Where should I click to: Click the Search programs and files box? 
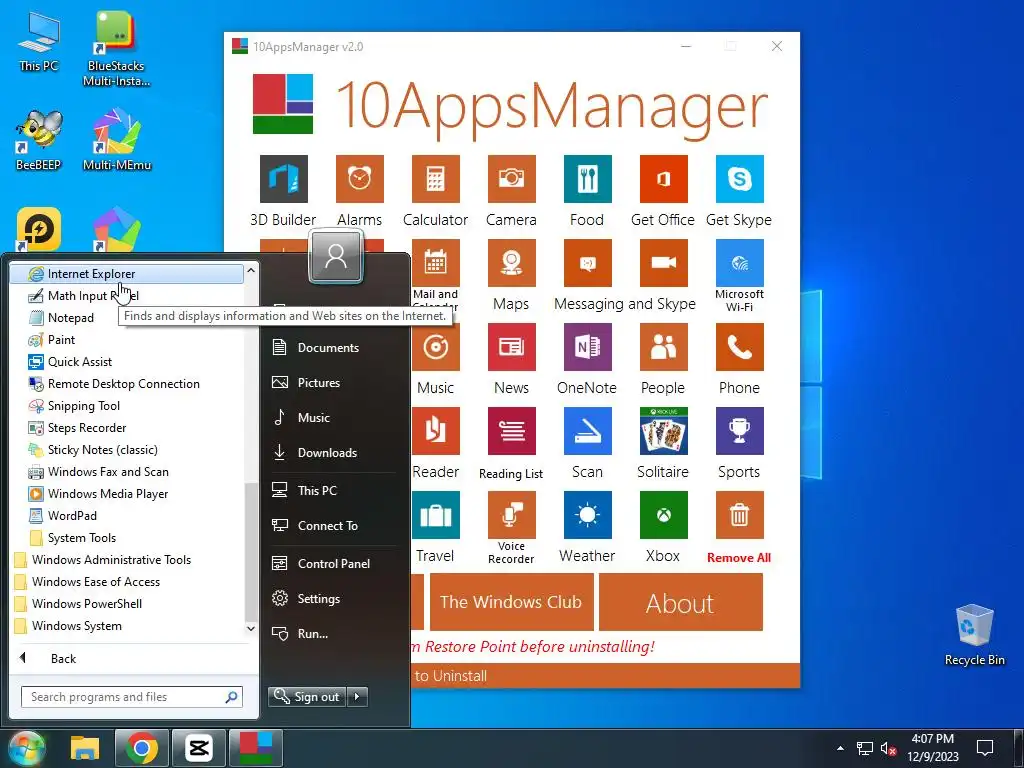click(x=132, y=697)
